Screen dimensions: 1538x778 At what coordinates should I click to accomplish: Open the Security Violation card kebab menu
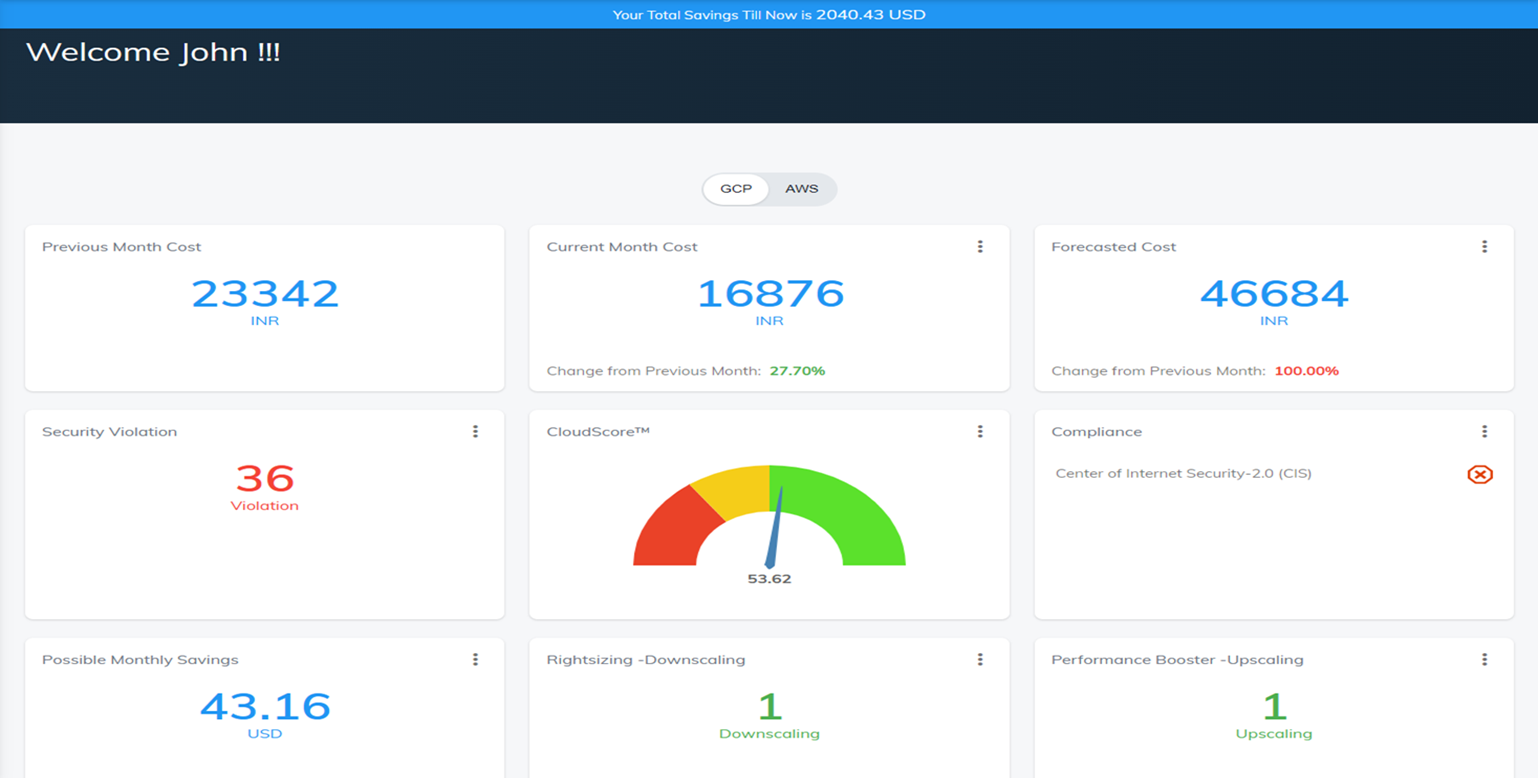475,432
